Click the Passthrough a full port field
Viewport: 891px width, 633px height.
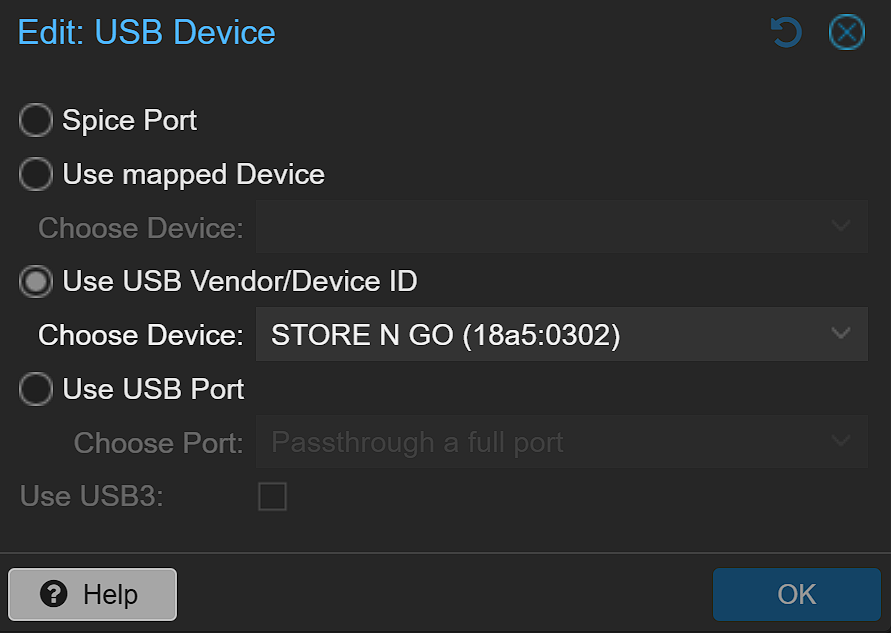(540, 441)
